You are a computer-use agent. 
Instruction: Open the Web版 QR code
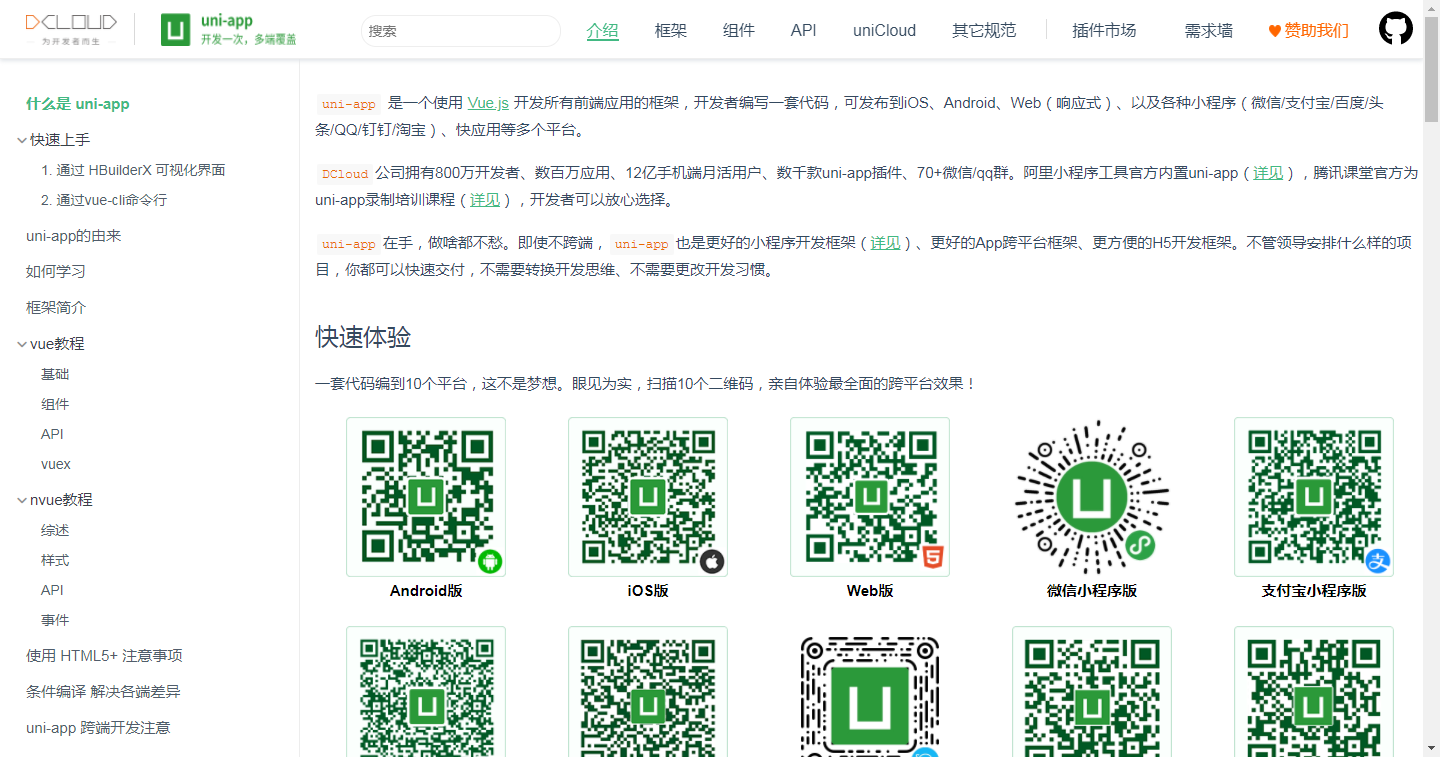point(870,497)
